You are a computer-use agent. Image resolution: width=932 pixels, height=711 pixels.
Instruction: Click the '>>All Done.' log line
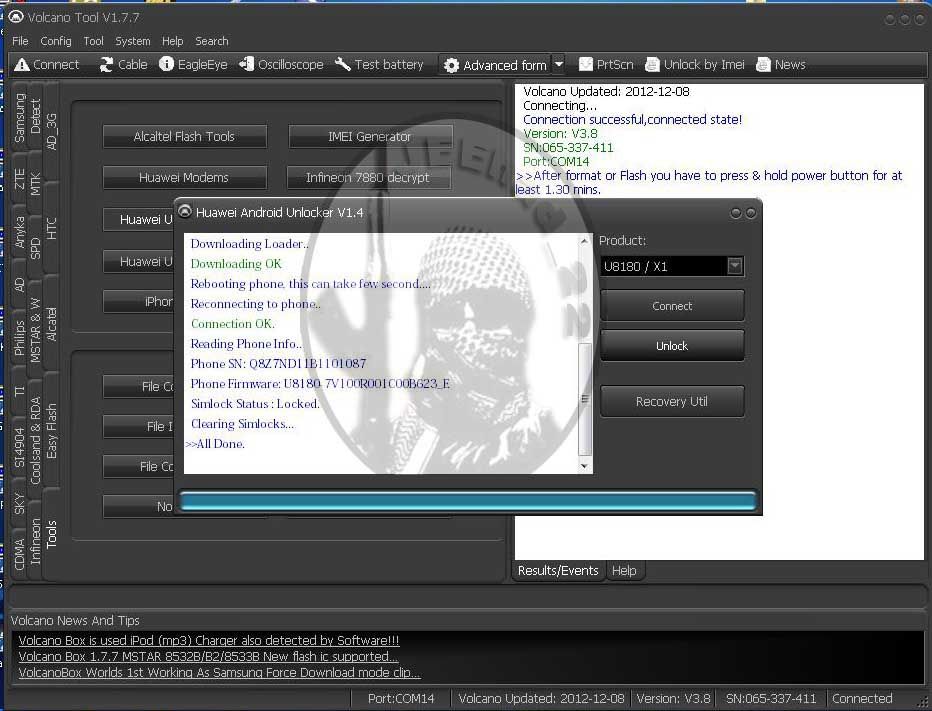[215, 443]
